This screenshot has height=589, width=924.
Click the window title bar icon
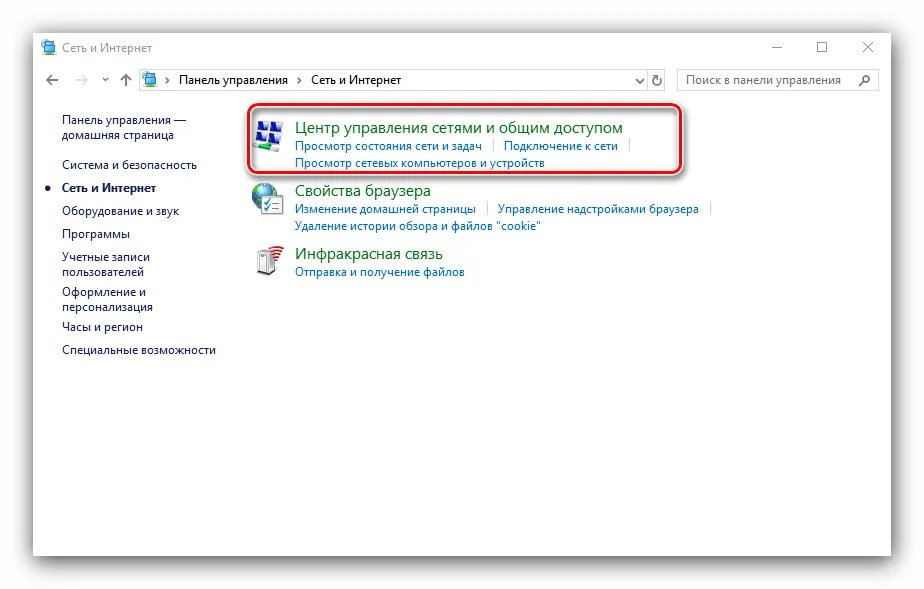(x=48, y=47)
